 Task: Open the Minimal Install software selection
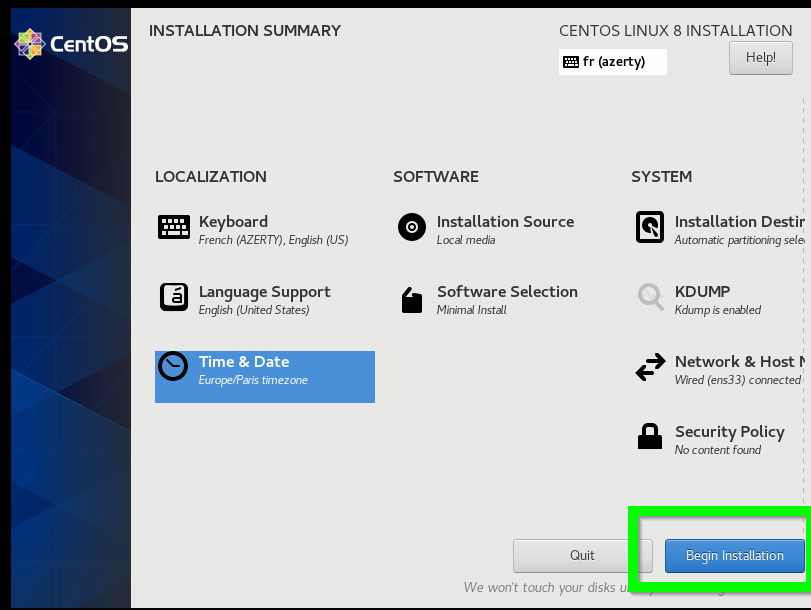pyautogui.click(x=472, y=310)
